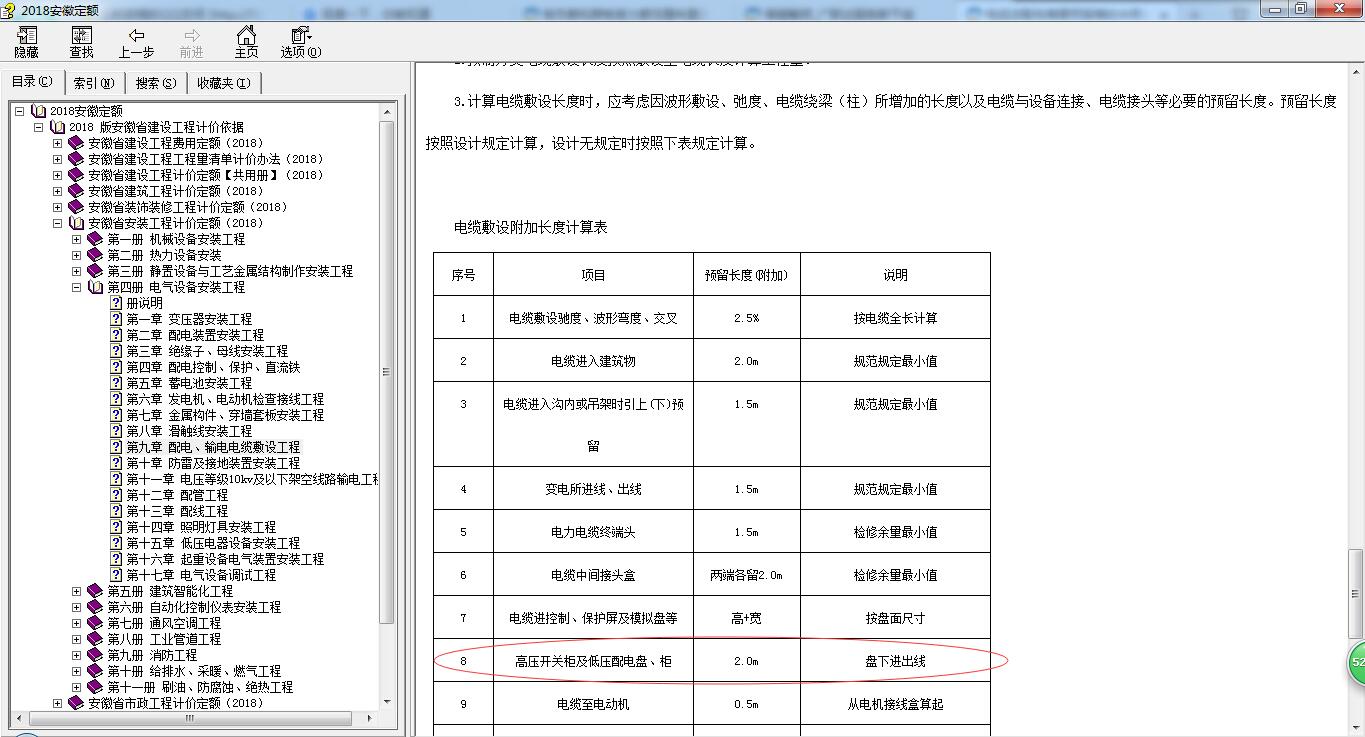Switch to the 索引 (Index) tab
Image resolution: width=1365 pixels, height=737 pixels.
point(94,83)
